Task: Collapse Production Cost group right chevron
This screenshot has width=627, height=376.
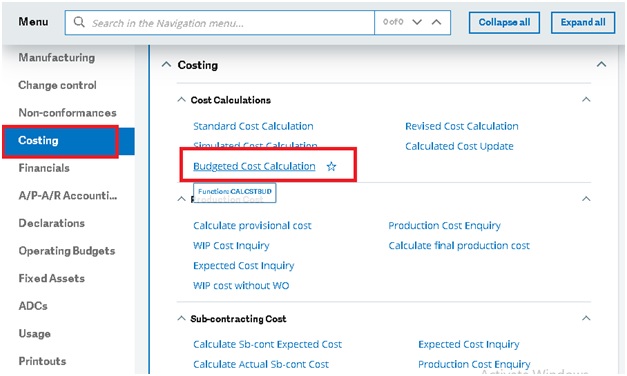Action: [x=586, y=199]
